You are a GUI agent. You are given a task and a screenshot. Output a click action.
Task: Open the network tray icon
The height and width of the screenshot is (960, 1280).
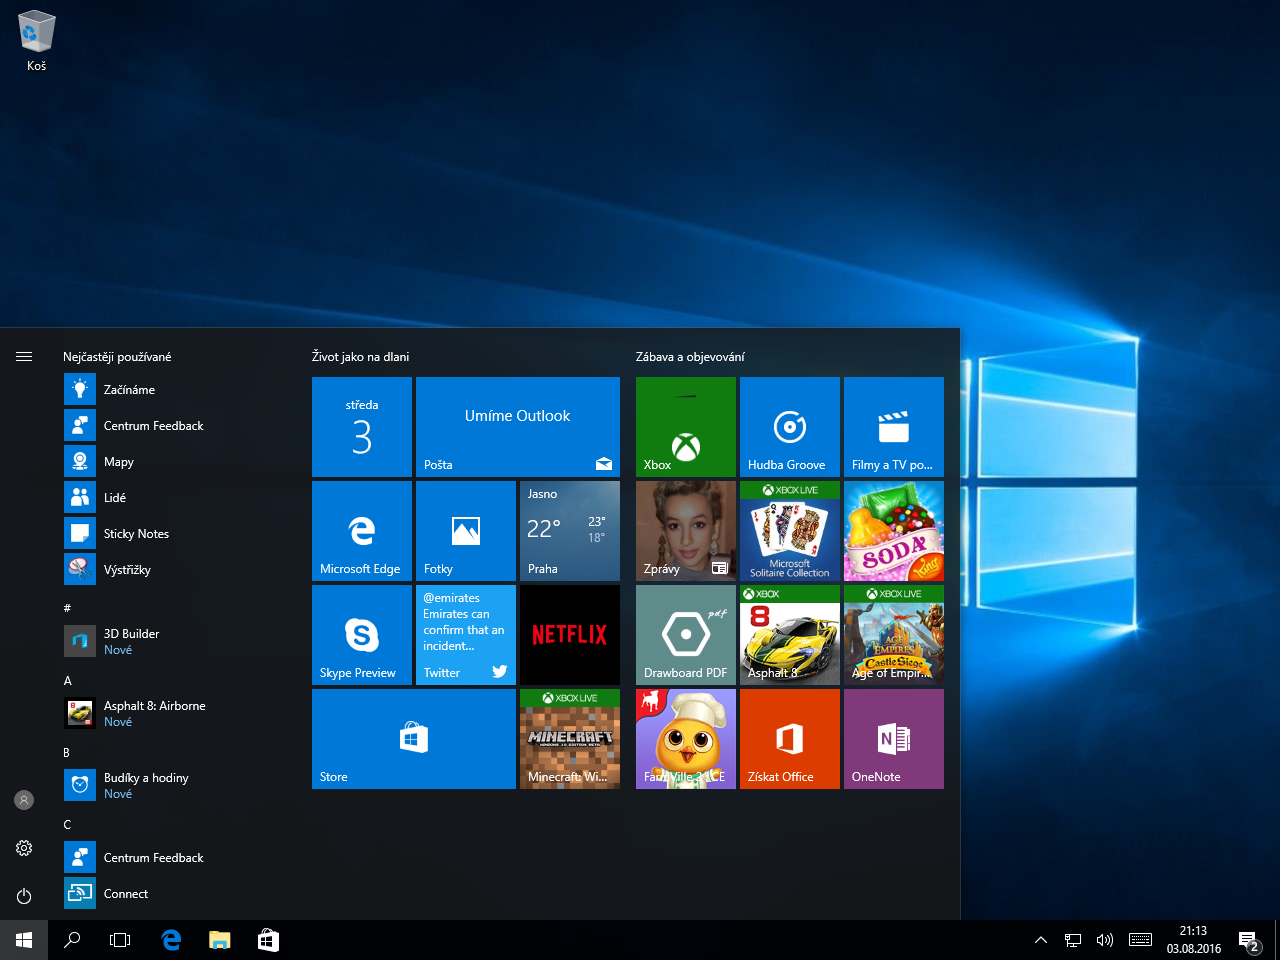[1073, 940]
